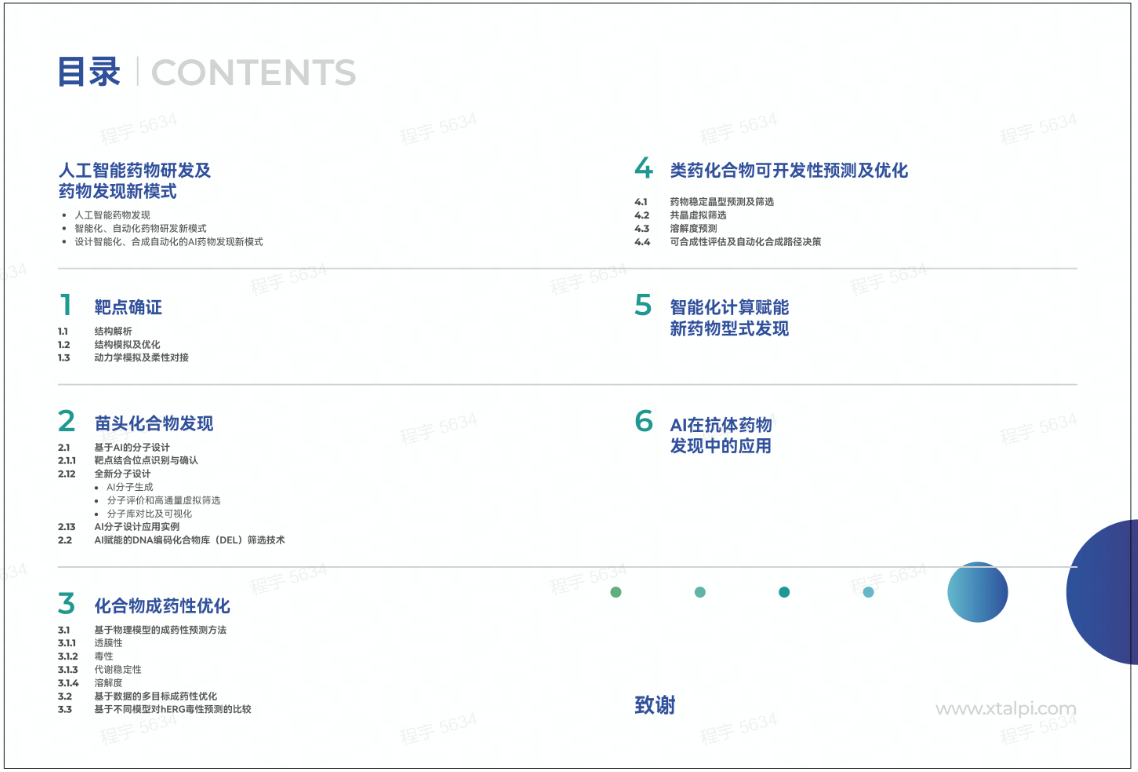This screenshot has width=1138, height=772.
Task: Click entry 3.1 '基于物理模型的成药性预测方法'
Action: pyautogui.click(x=160, y=630)
